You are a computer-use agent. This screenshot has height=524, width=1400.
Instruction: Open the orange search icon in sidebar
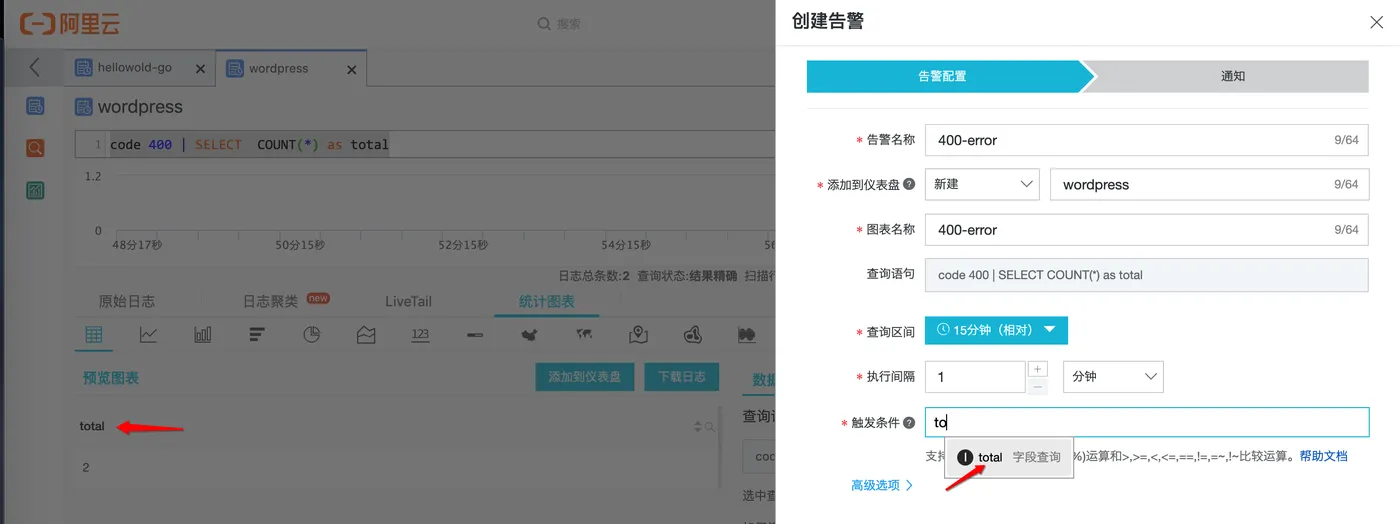click(35, 148)
